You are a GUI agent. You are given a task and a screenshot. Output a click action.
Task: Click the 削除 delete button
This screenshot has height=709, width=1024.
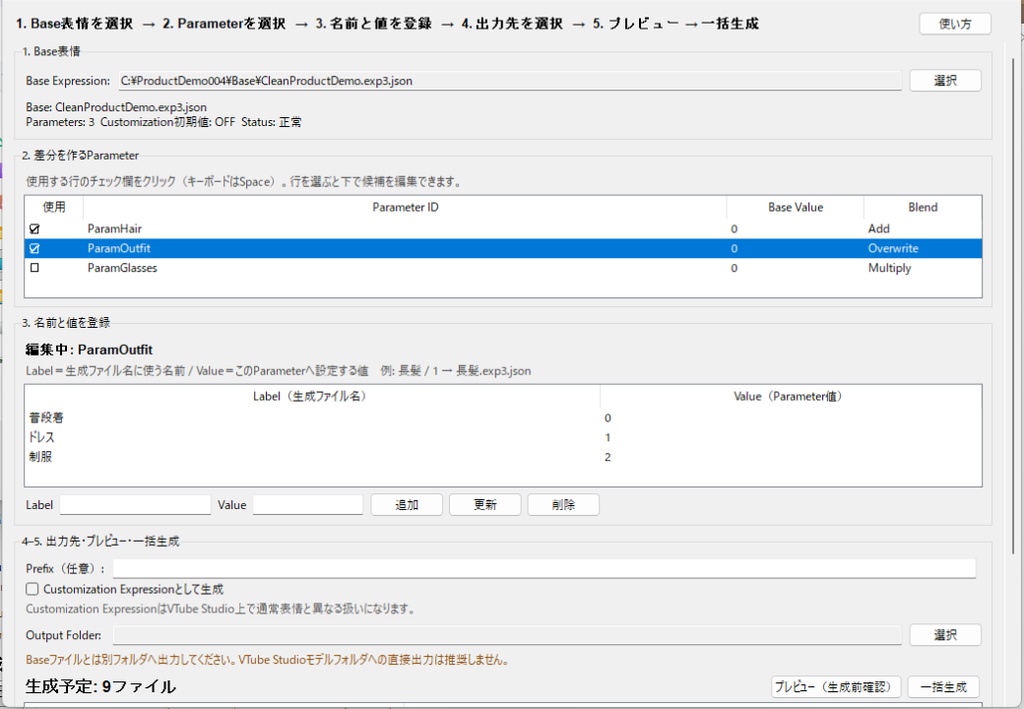click(x=563, y=505)
